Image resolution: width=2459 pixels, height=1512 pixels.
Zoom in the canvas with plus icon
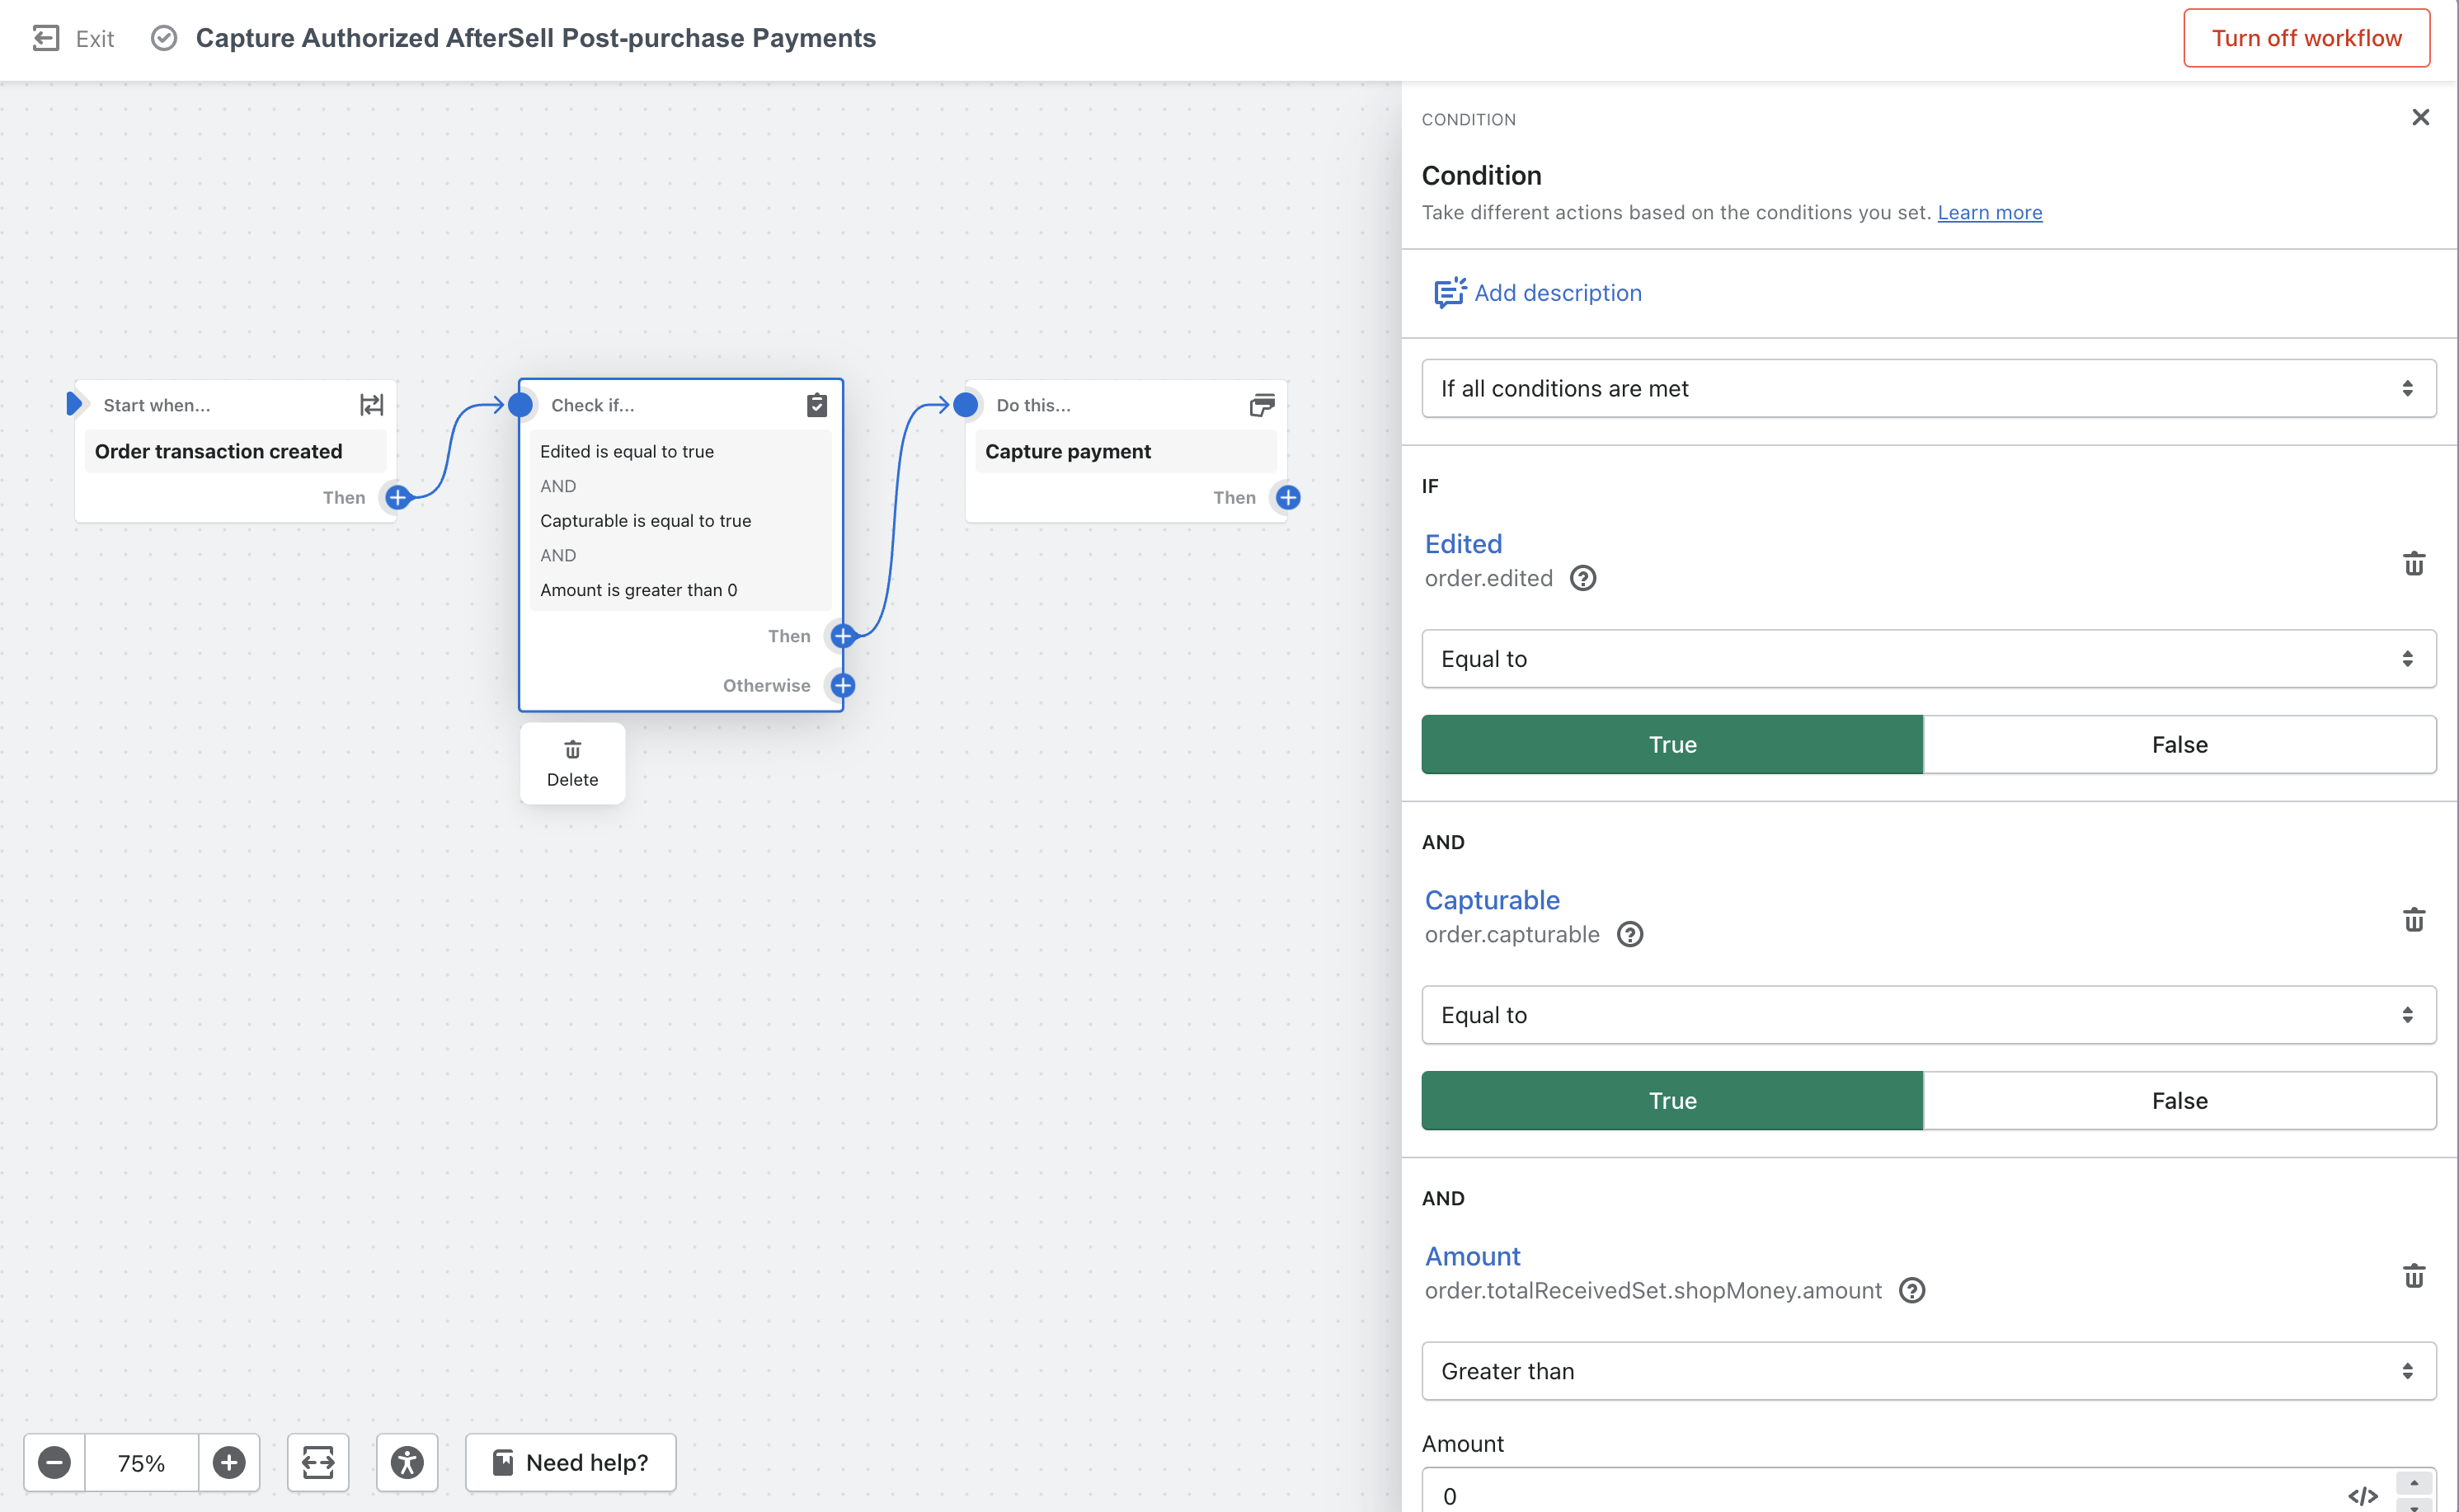pos(229,1462)
